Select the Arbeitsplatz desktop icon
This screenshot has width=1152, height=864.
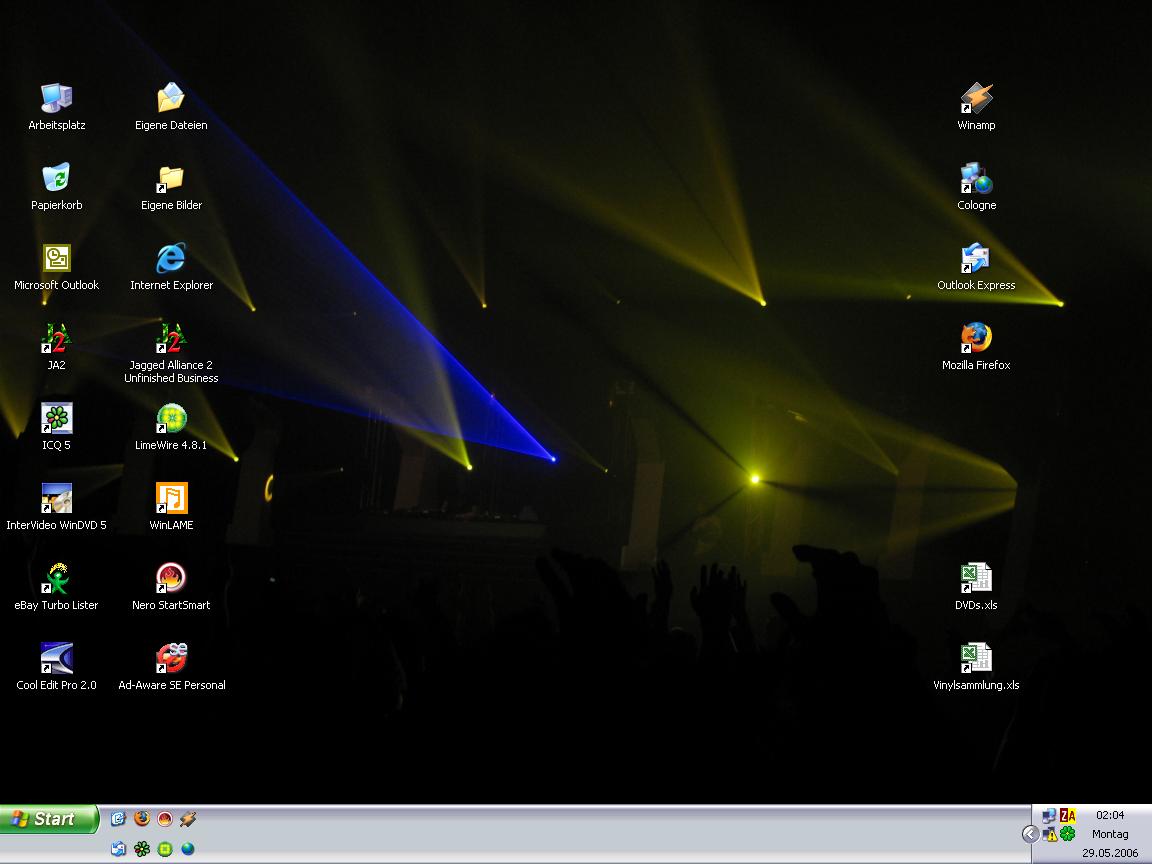57,98
